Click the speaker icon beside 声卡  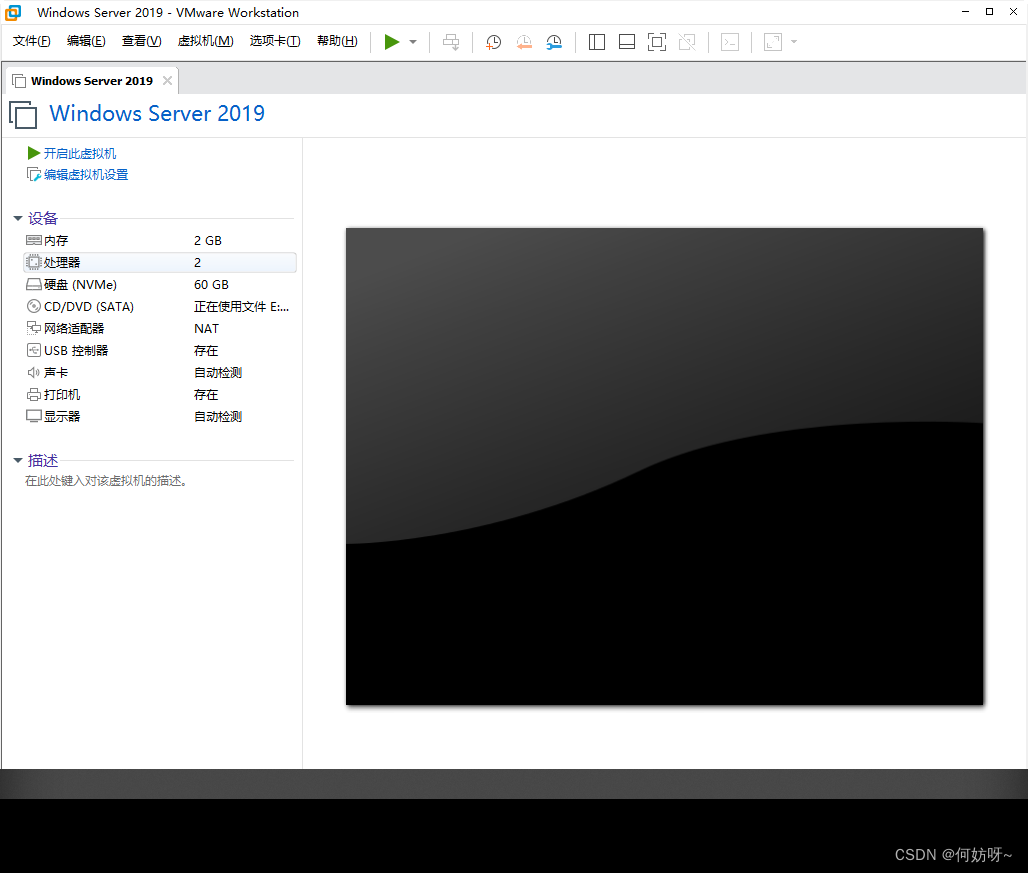coord(33,372)
